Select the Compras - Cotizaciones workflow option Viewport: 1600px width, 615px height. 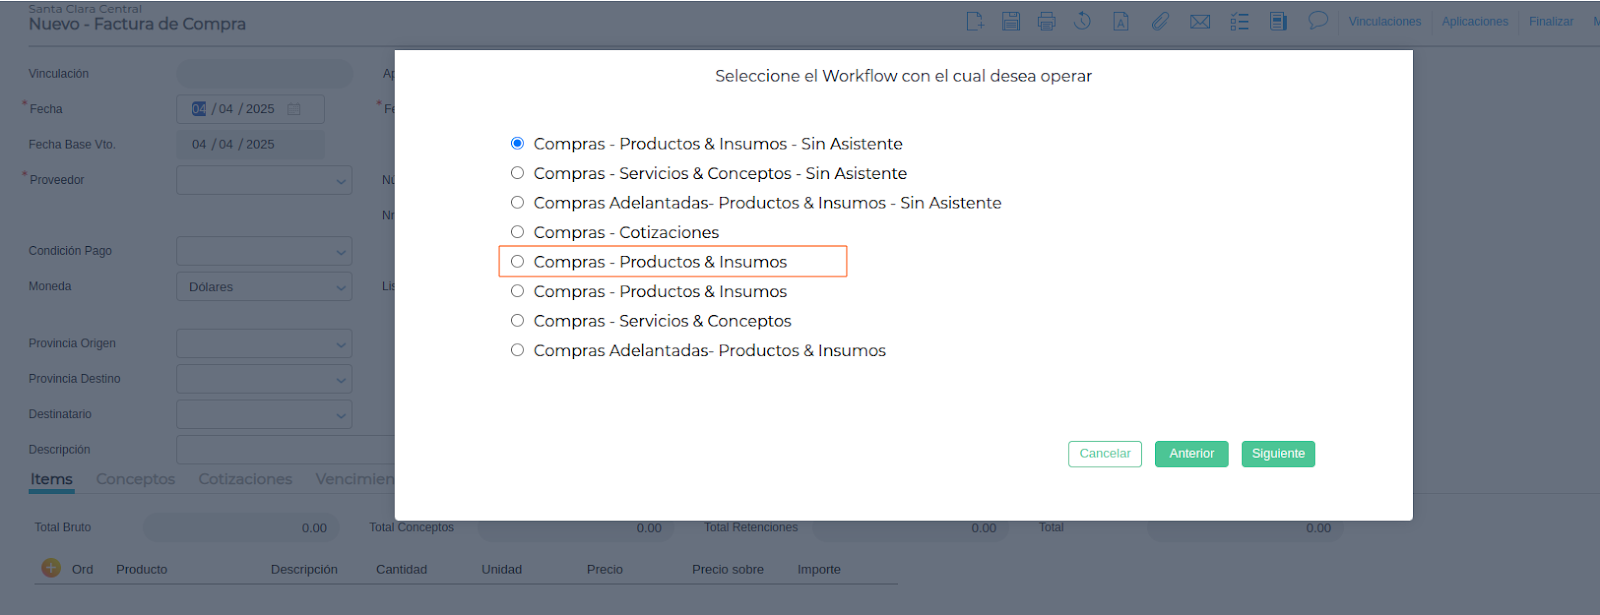pos(517,232)
